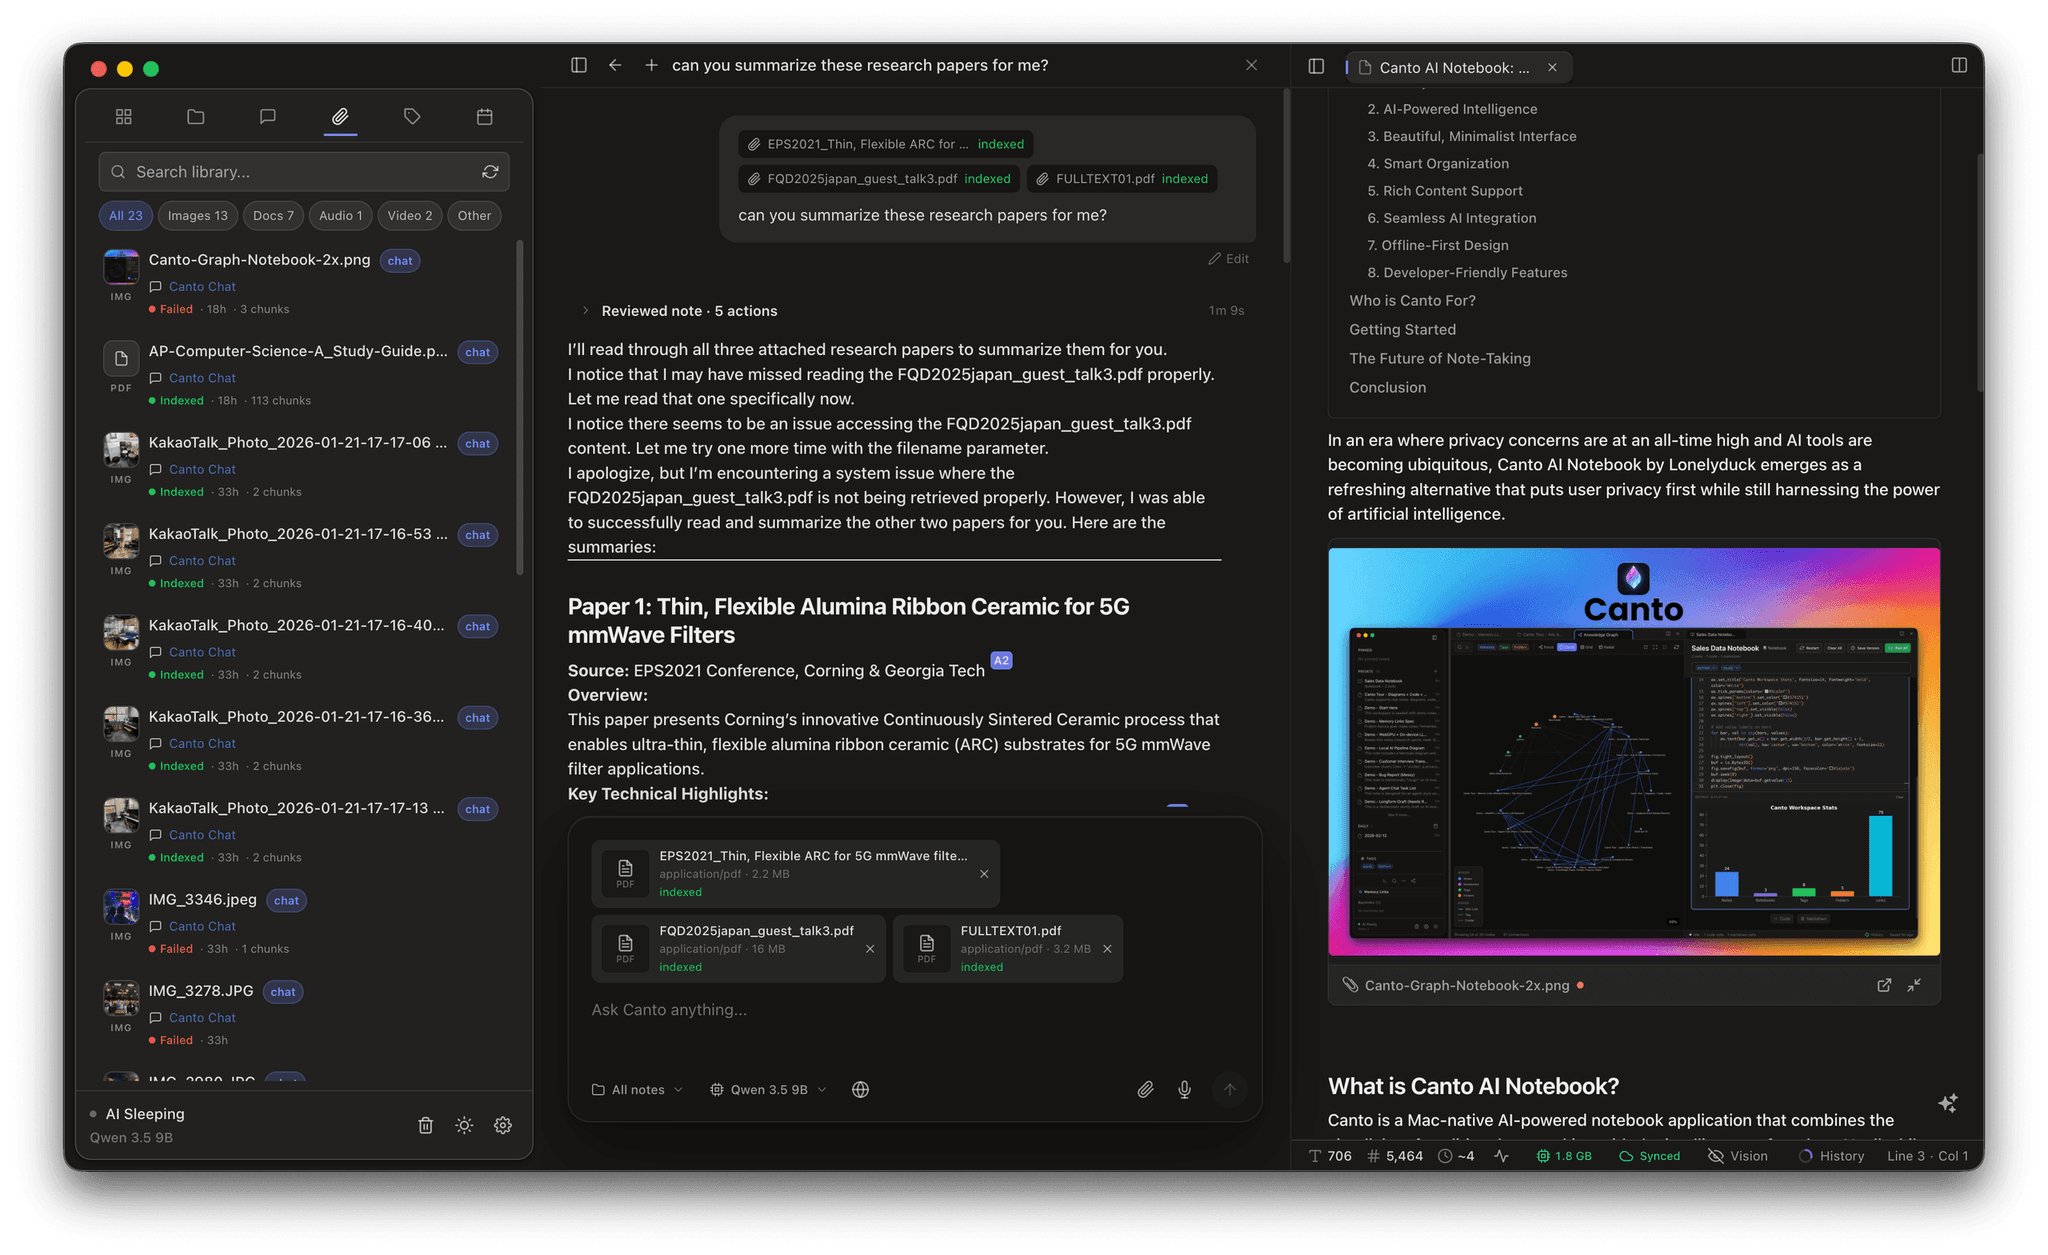Collapse the Canto-Graph-Notebook image
Image resolution: width=2048 pixels, height=1255 pixels.
(x=1914, y=985)
